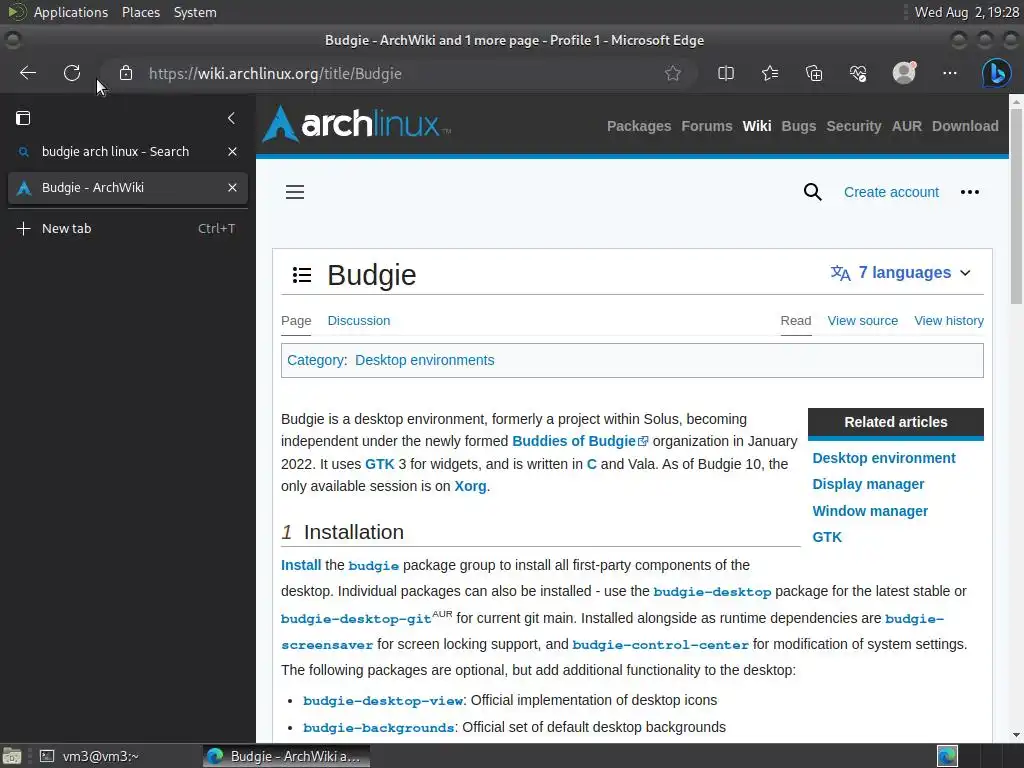Open the profile avatar icon
This screenshot has height=768, width=1024.
coord(904,72)
